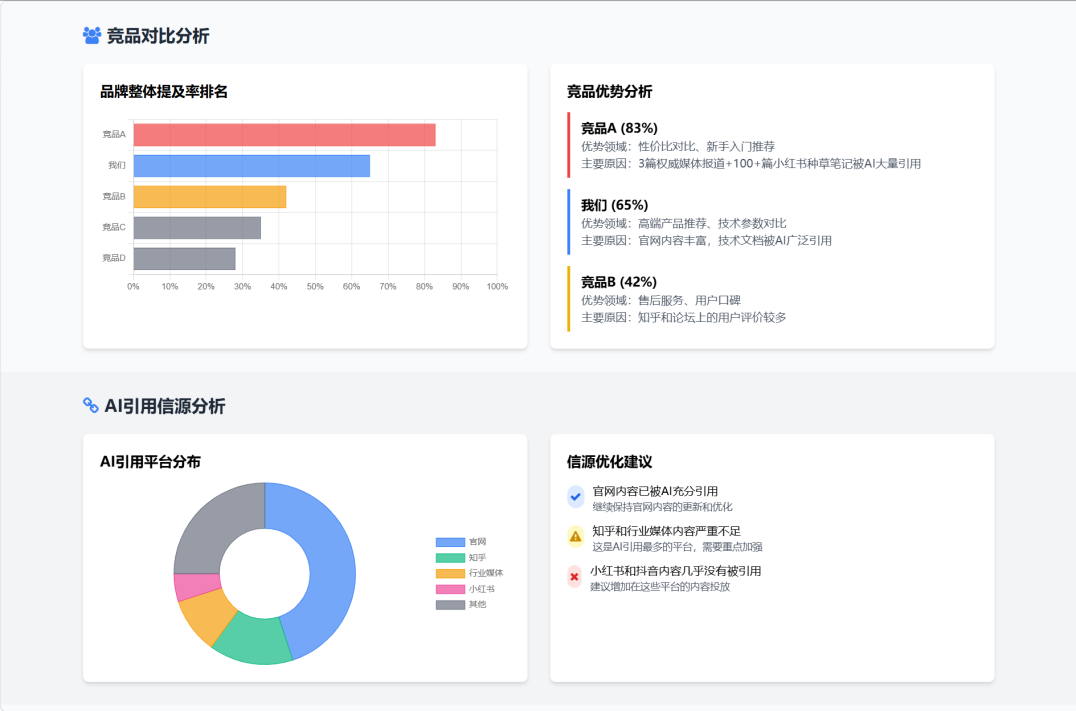
Task: Click the red cross icon for 小红书和抖音内容
Action: tap(575, 576)
